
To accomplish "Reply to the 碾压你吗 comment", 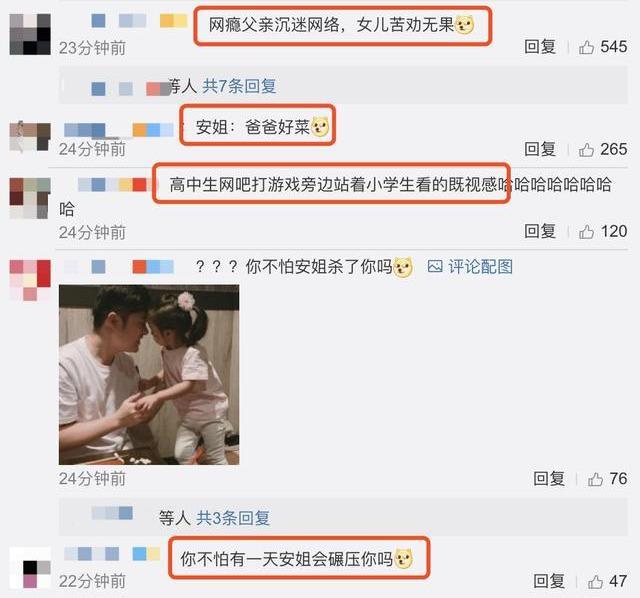I will (549, 581).
